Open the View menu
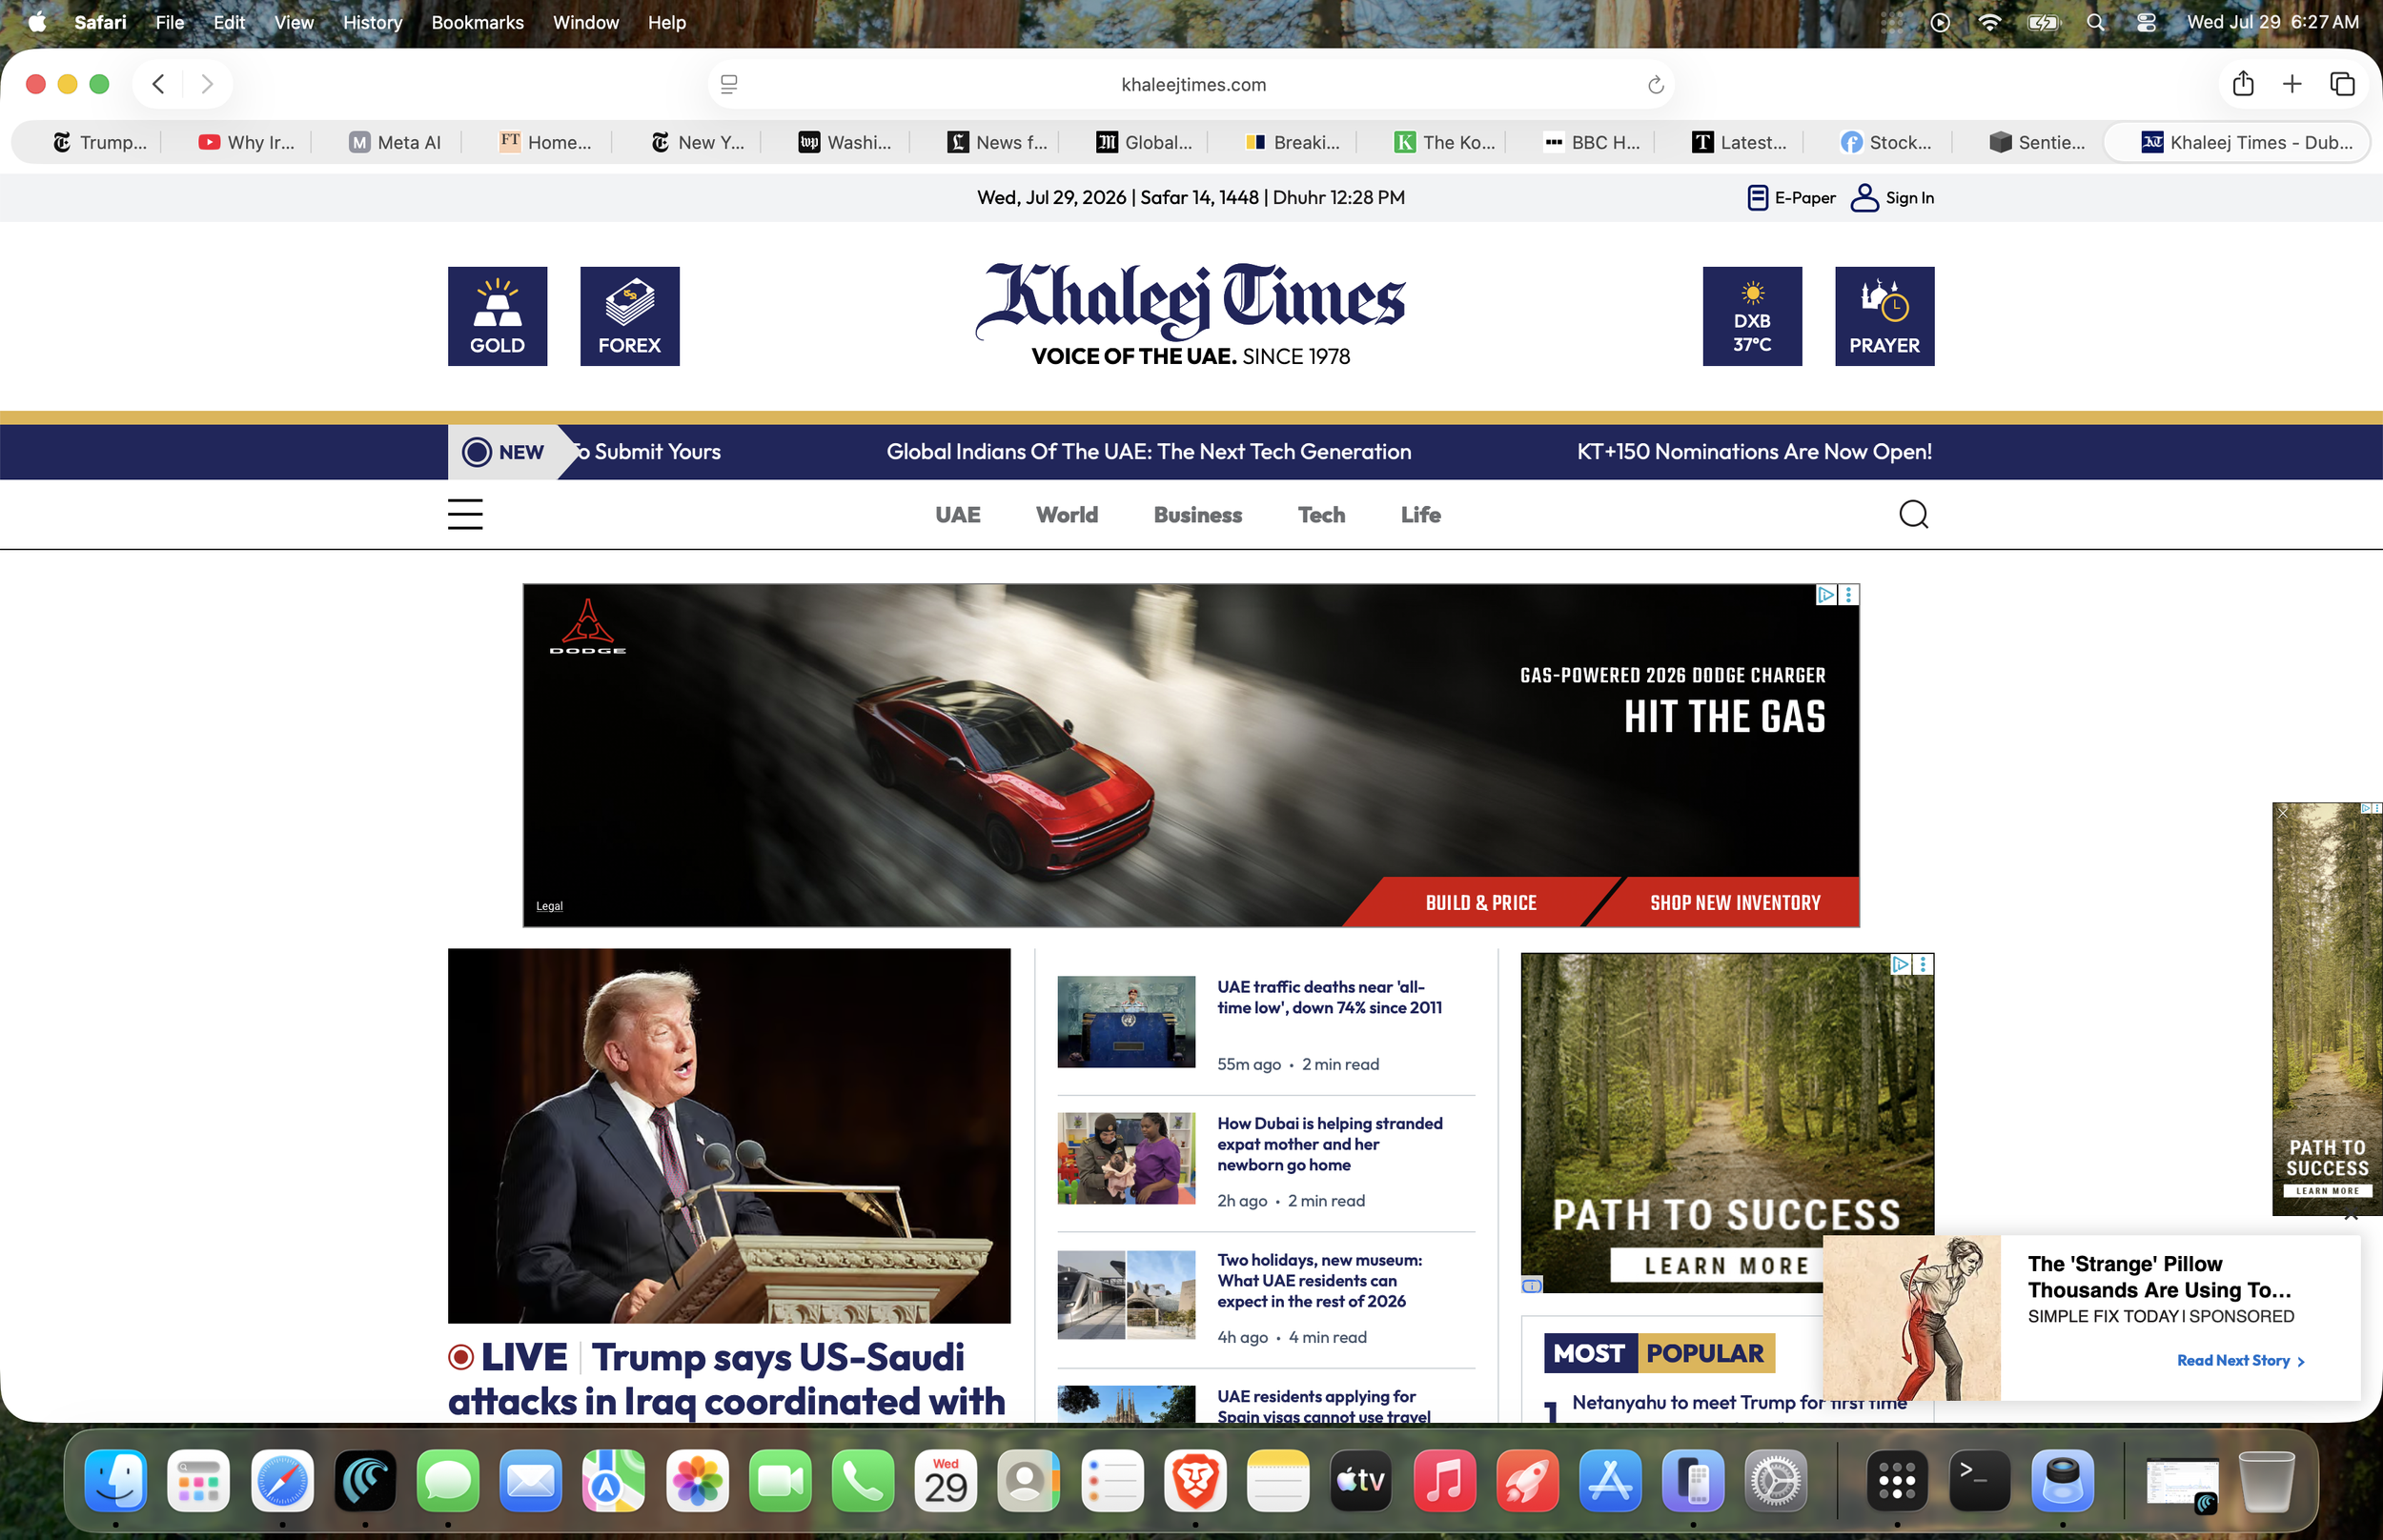 (293, 22)
